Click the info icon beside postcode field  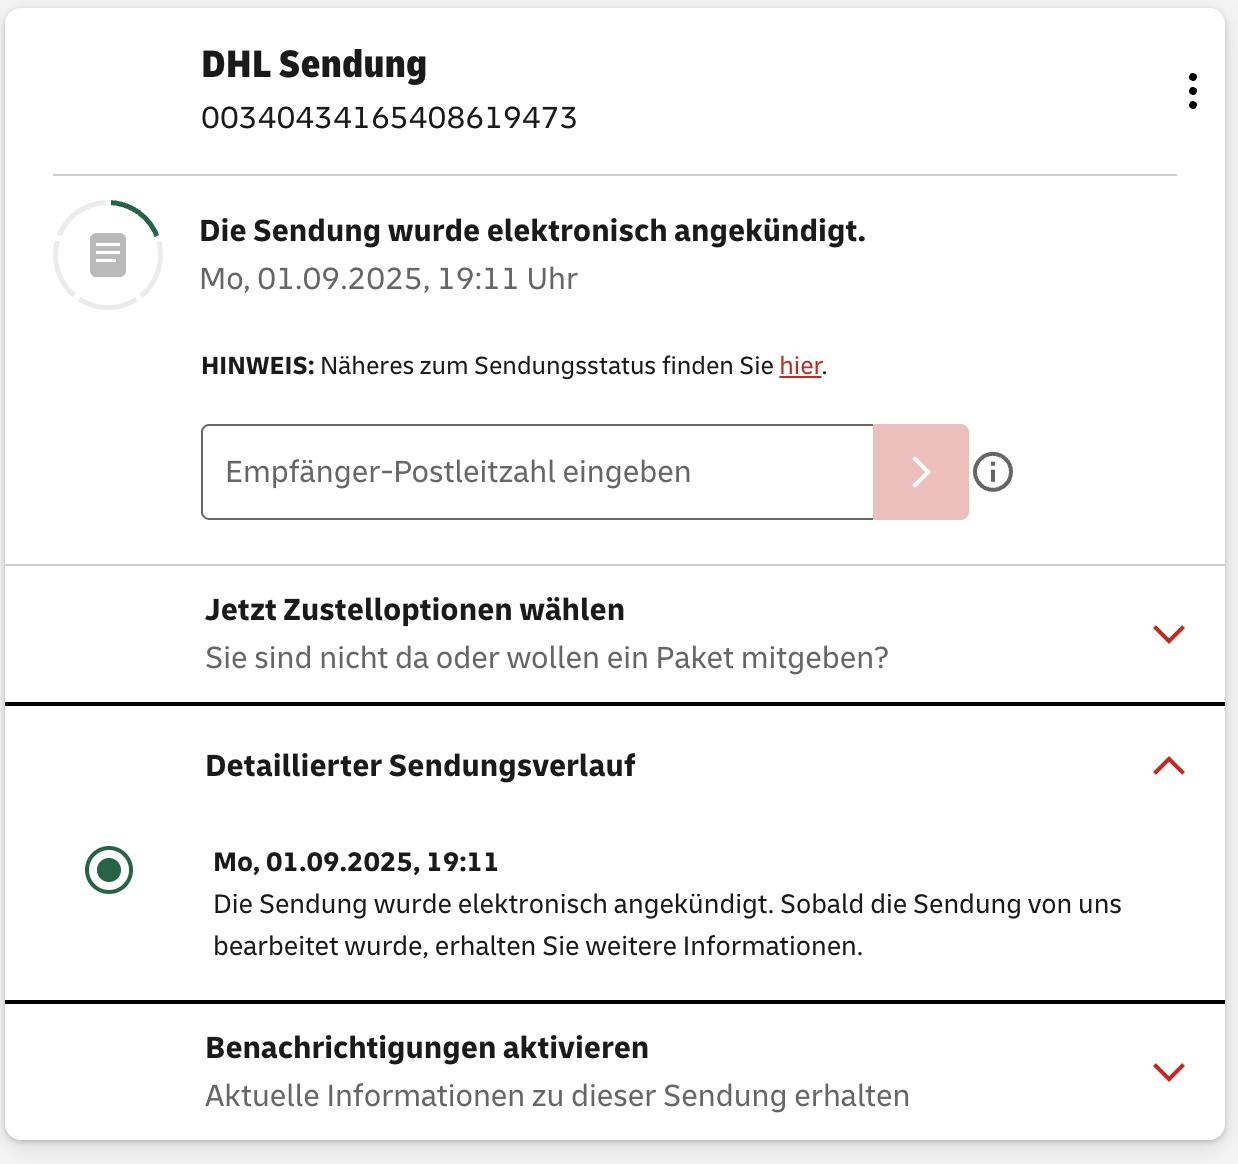tap(993, 472)
